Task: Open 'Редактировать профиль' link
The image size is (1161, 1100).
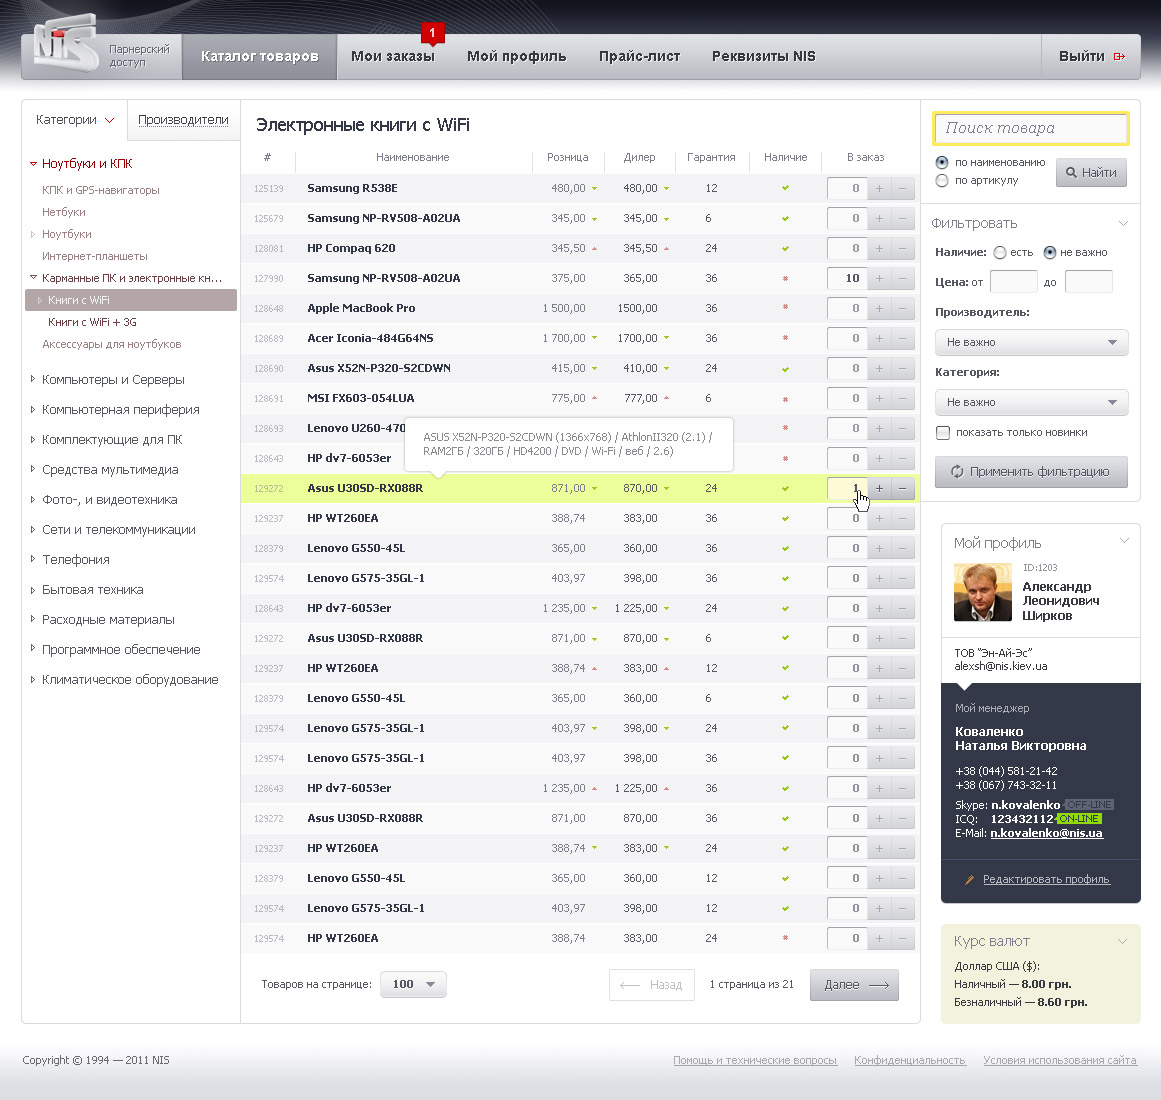Action: coord(1046,879)
